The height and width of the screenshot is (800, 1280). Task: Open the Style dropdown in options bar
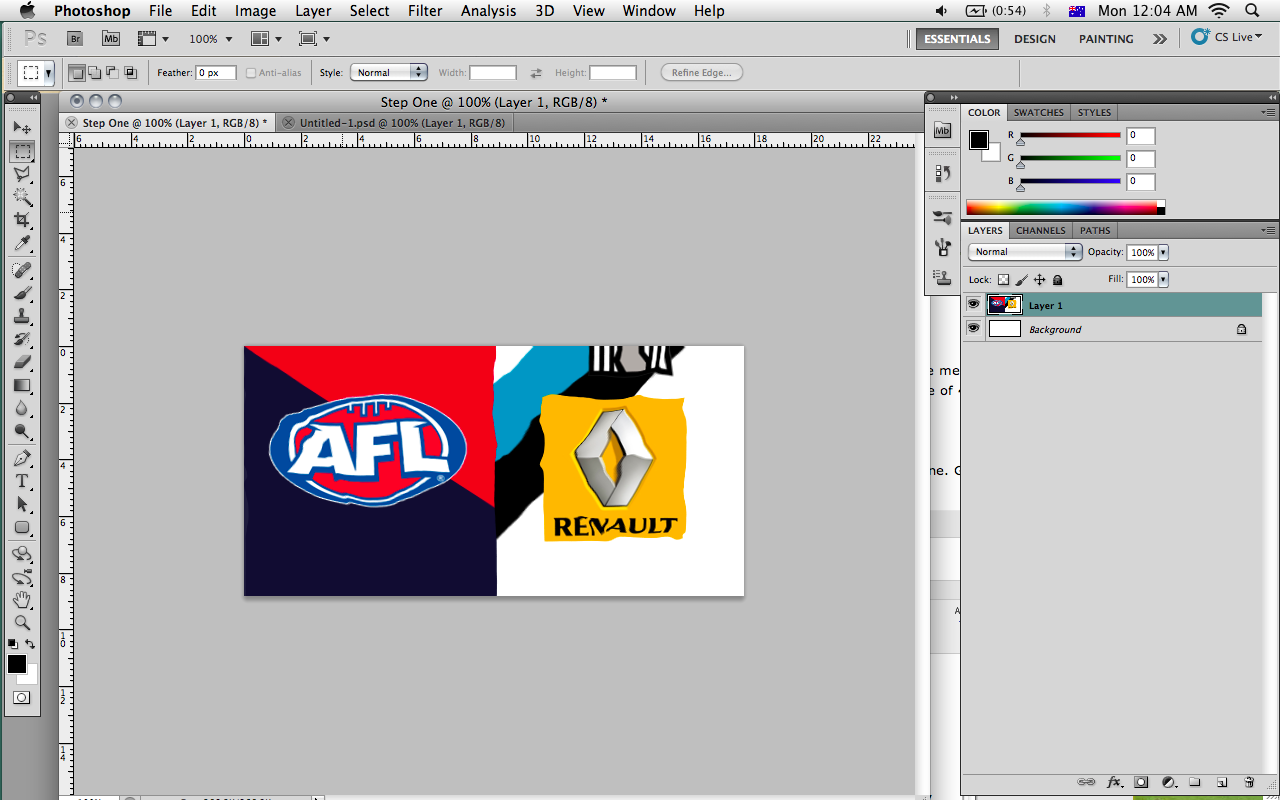tap(389, 73)
